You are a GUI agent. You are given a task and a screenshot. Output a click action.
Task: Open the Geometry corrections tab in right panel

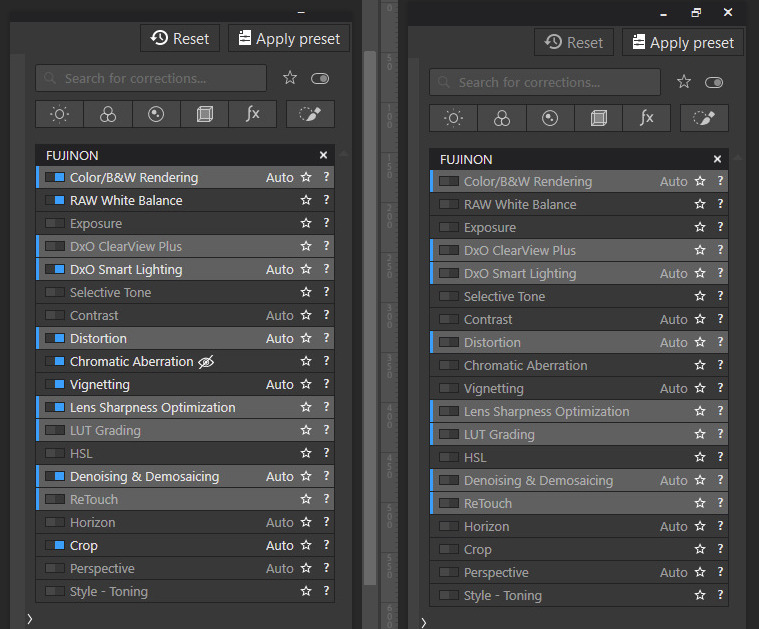pos(599,119)
